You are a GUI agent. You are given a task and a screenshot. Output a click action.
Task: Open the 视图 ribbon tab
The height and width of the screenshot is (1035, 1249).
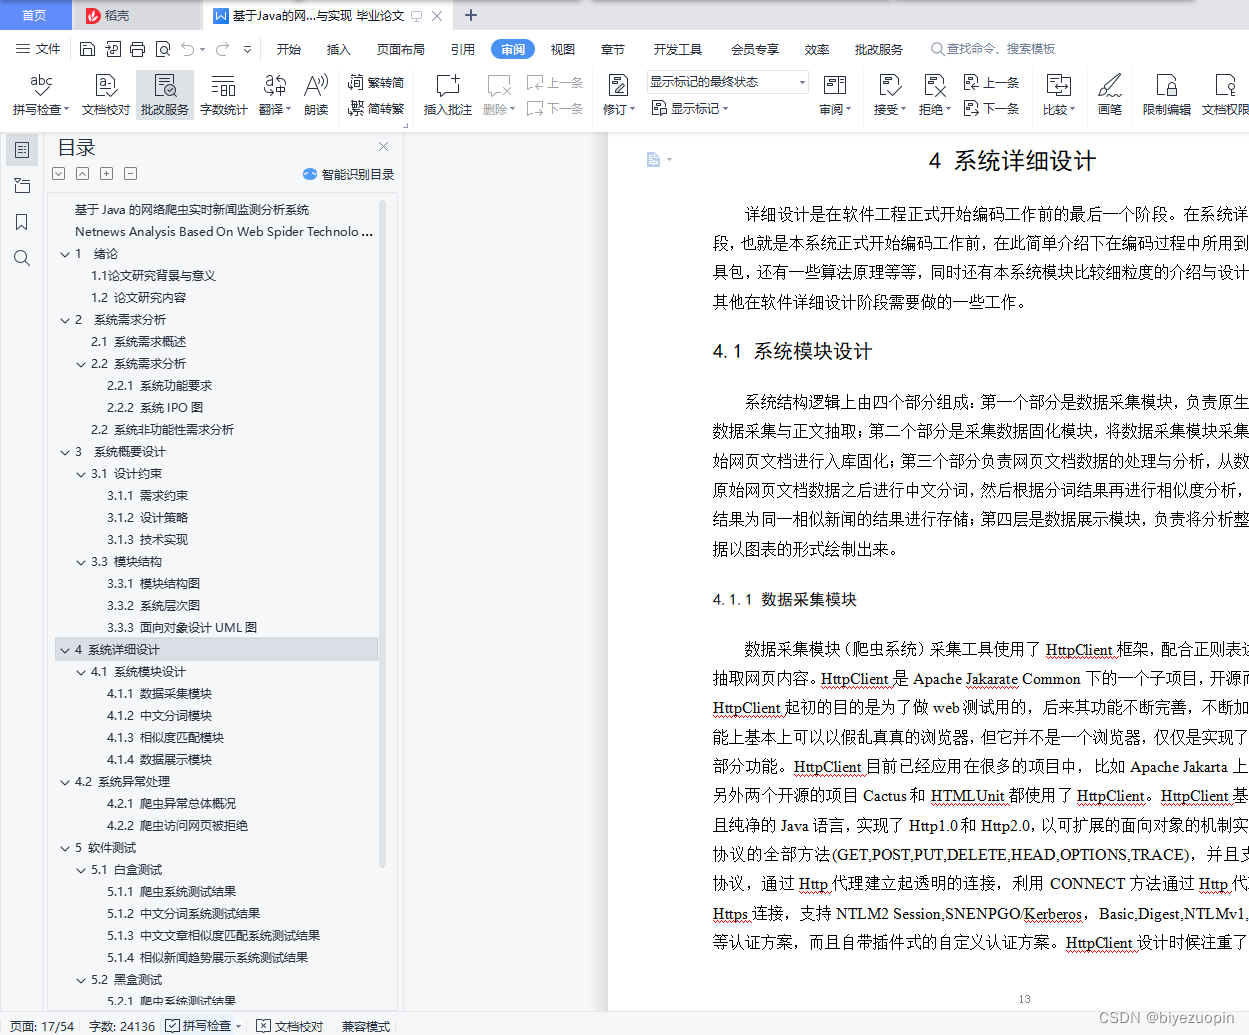563,49
